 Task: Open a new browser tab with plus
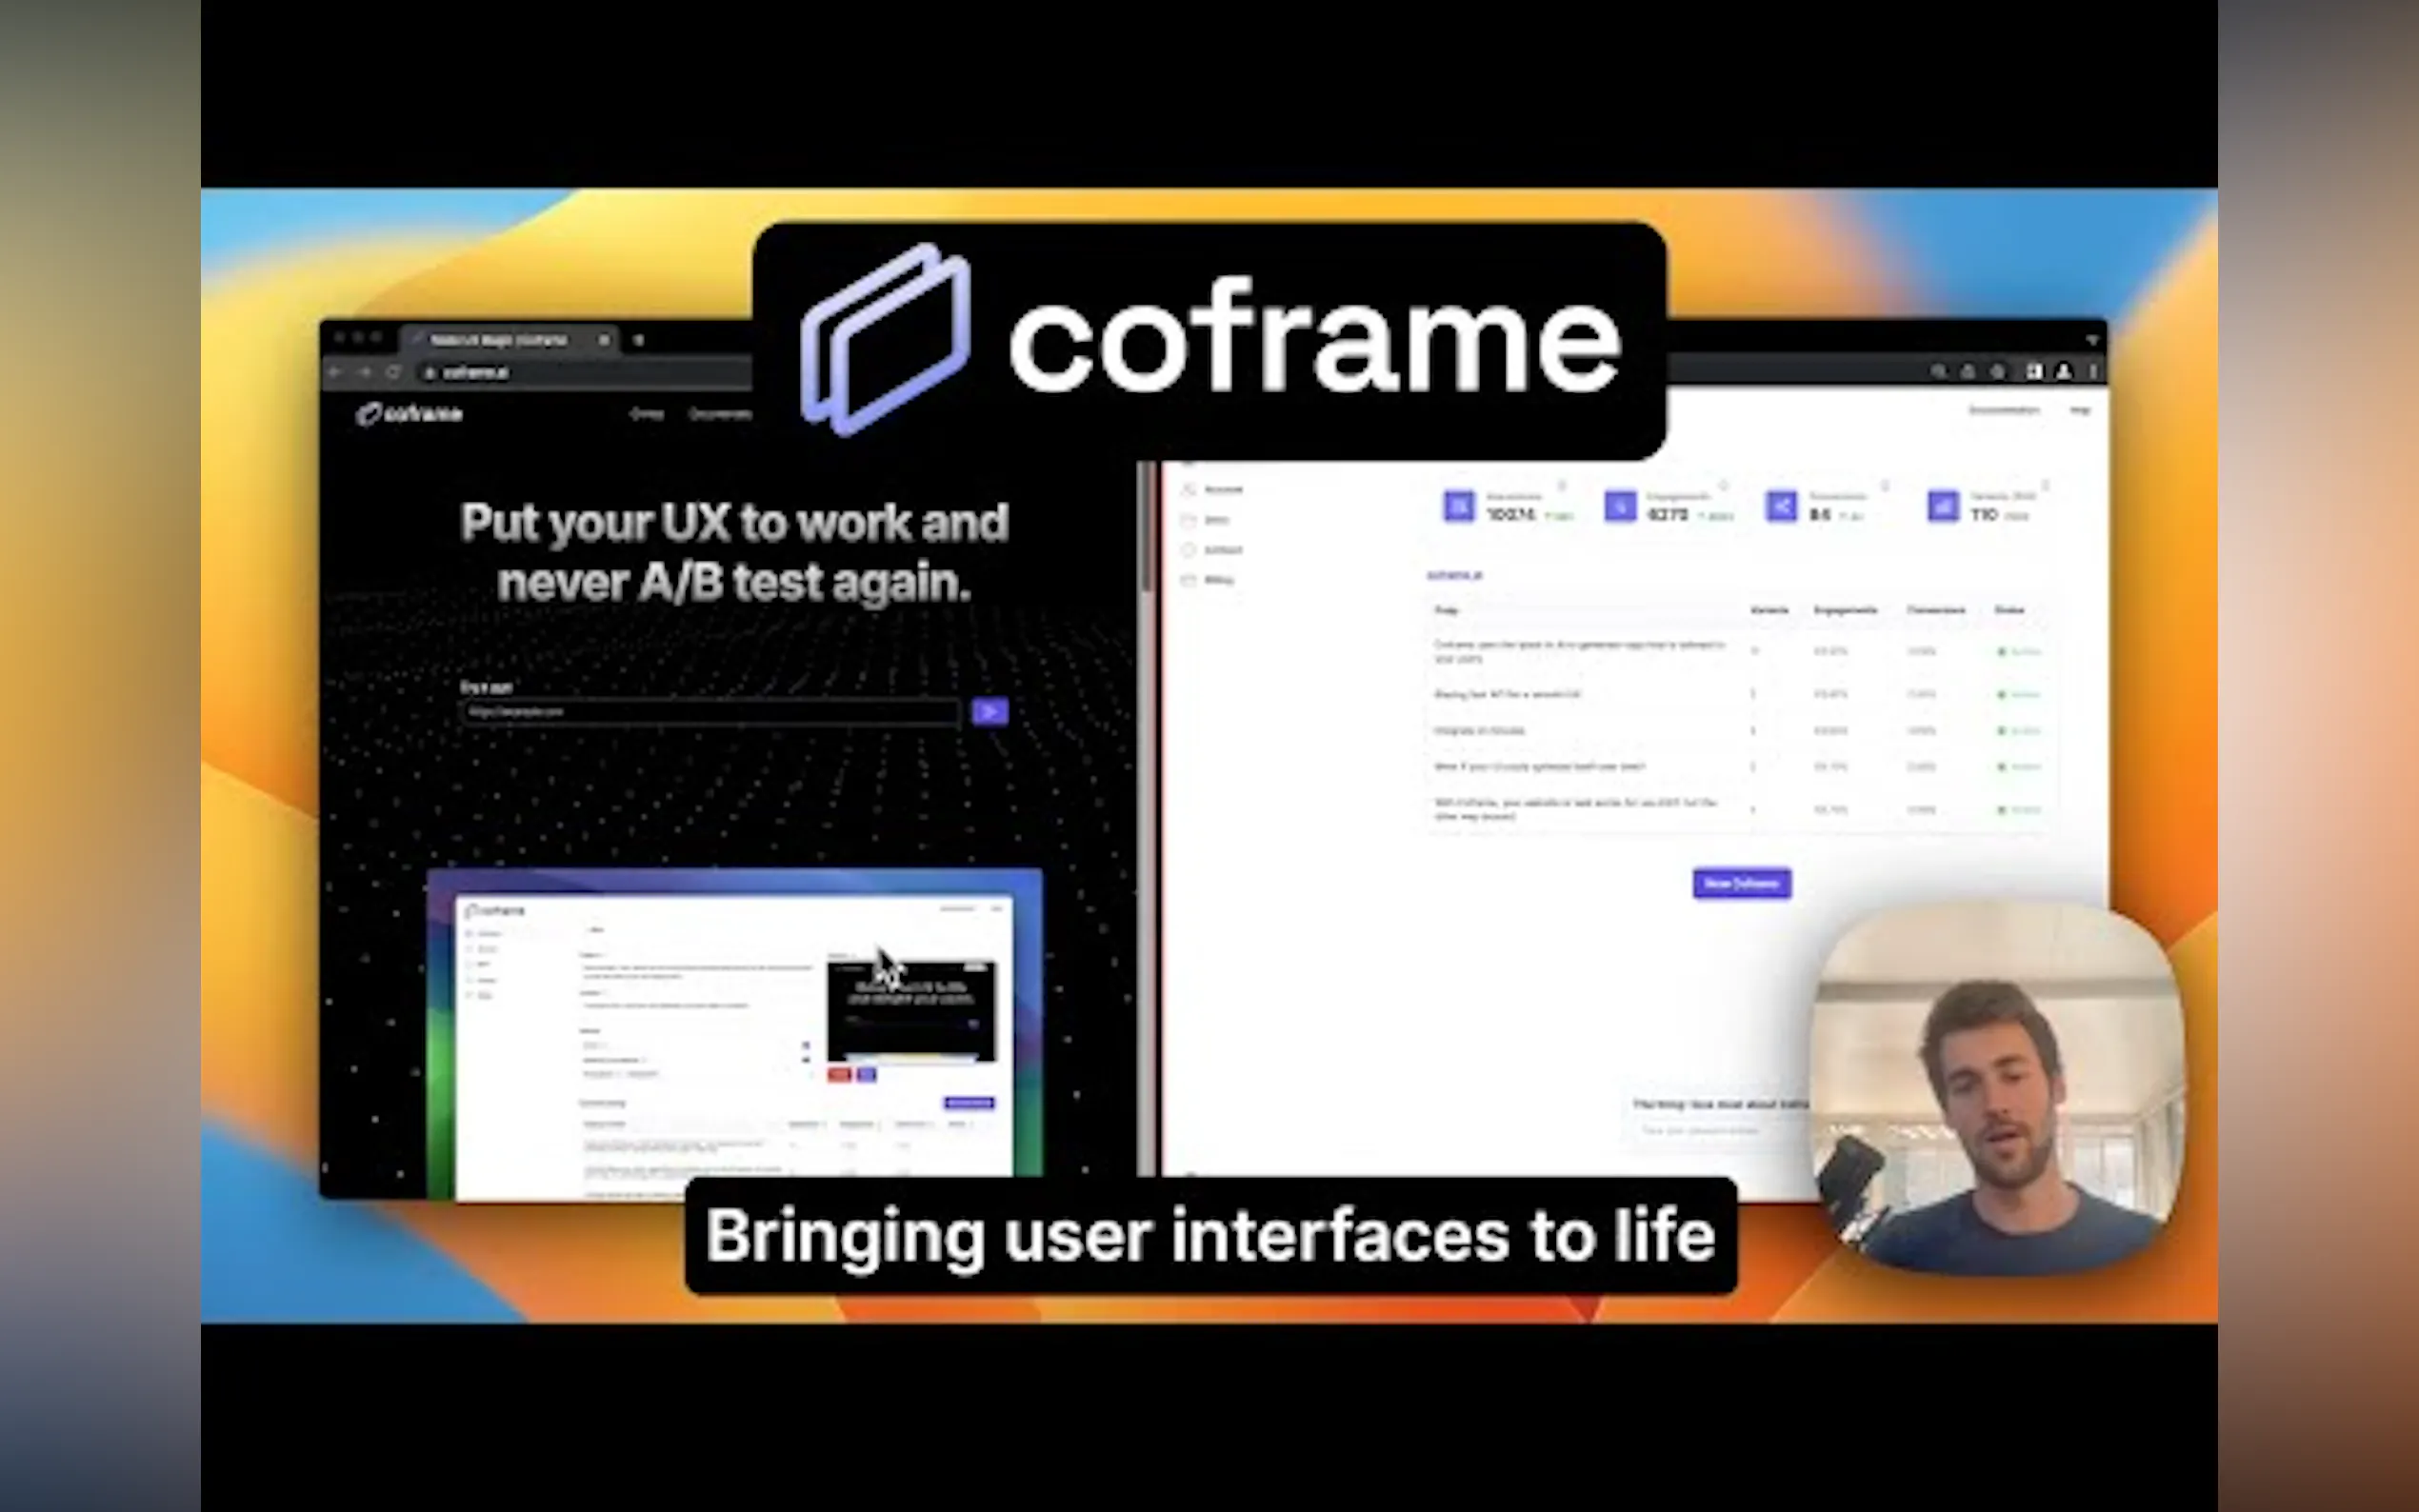click(639, 340)
